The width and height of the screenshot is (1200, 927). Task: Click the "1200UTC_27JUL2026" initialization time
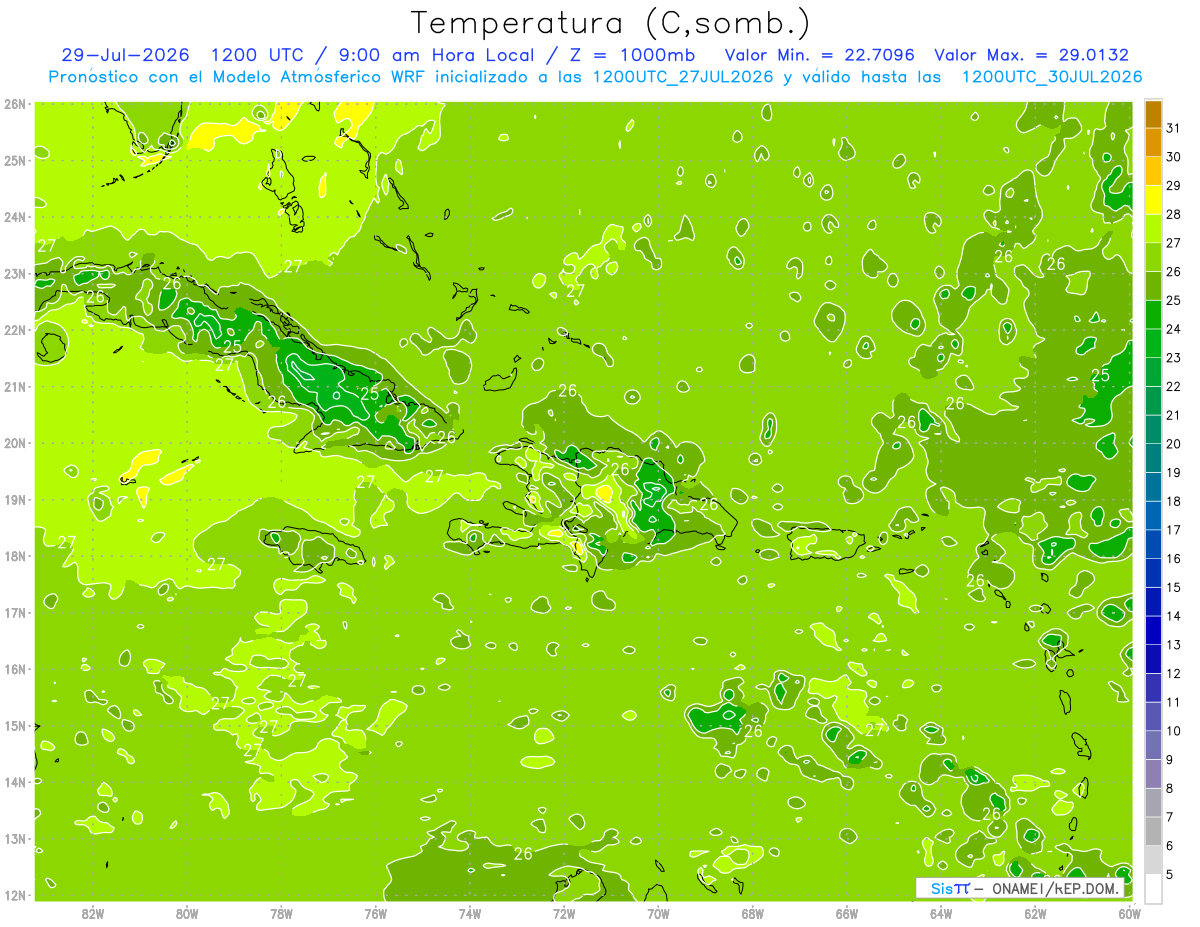[683, 76]
